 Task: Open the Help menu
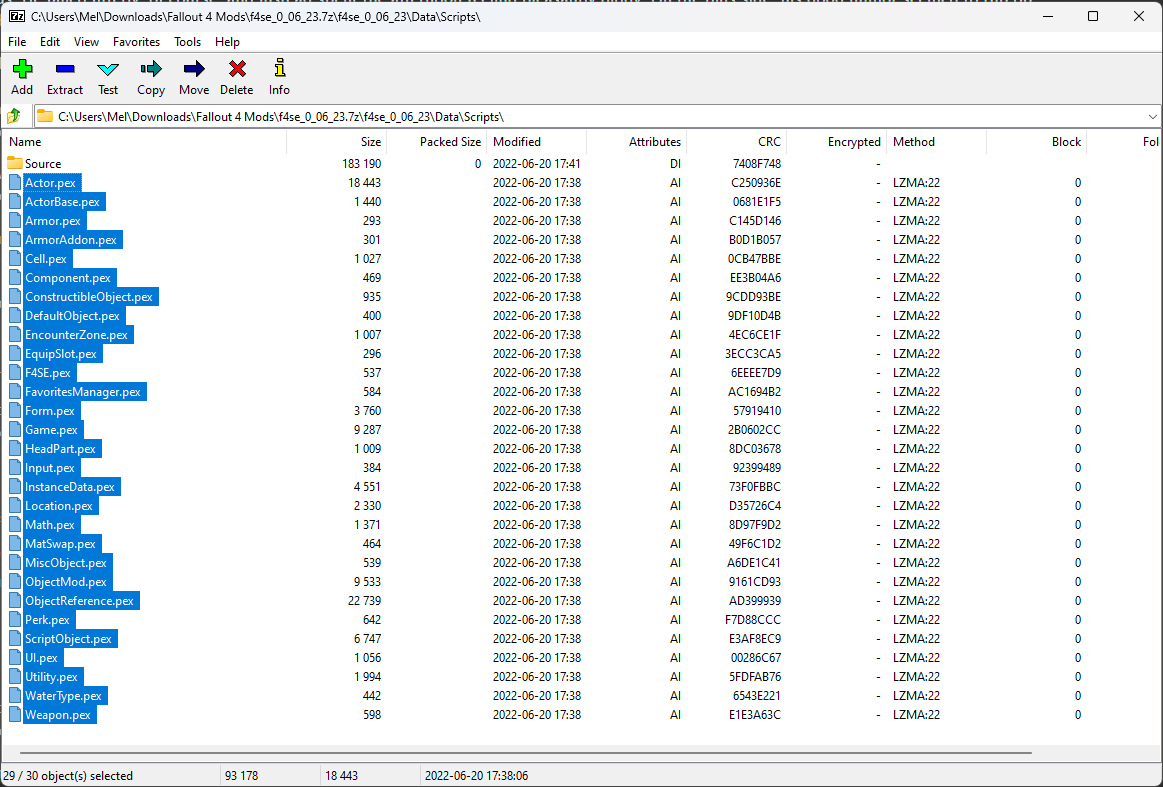coord(227,42)
